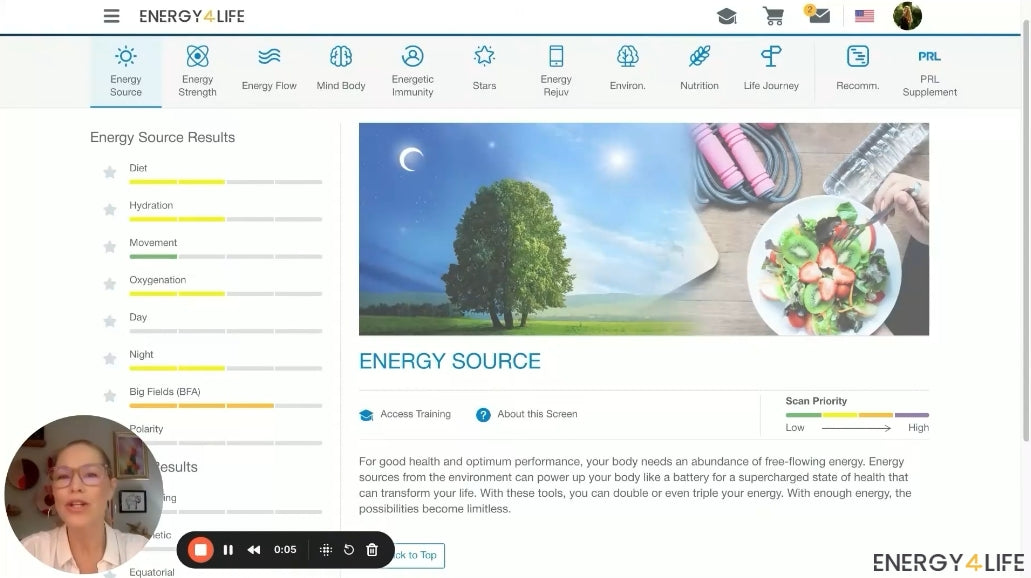Screen dimensions: 1031x578
Task: Toggle the star next to Big Fields (BFA)
Action: tap(110, 396)
